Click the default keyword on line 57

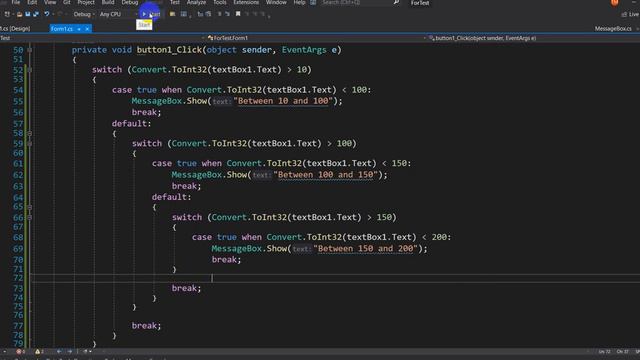coord(129,123)
